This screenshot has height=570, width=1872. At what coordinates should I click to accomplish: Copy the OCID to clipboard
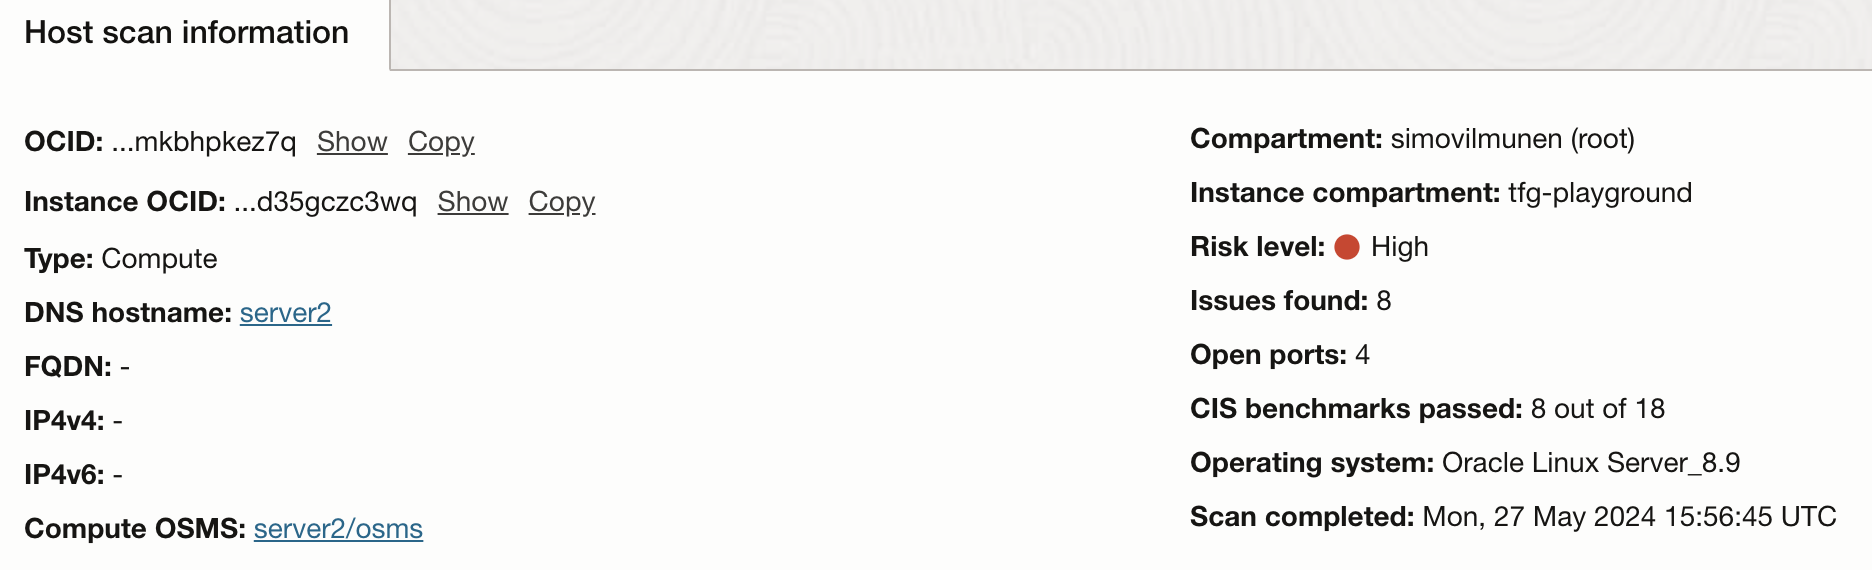pos(441,142)
